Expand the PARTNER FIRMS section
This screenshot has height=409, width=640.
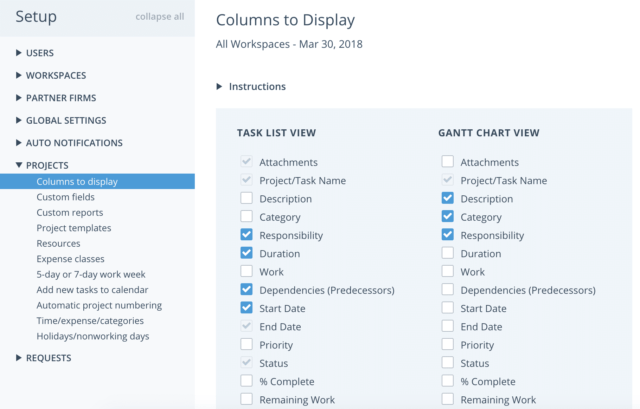(x=18, y=98)
